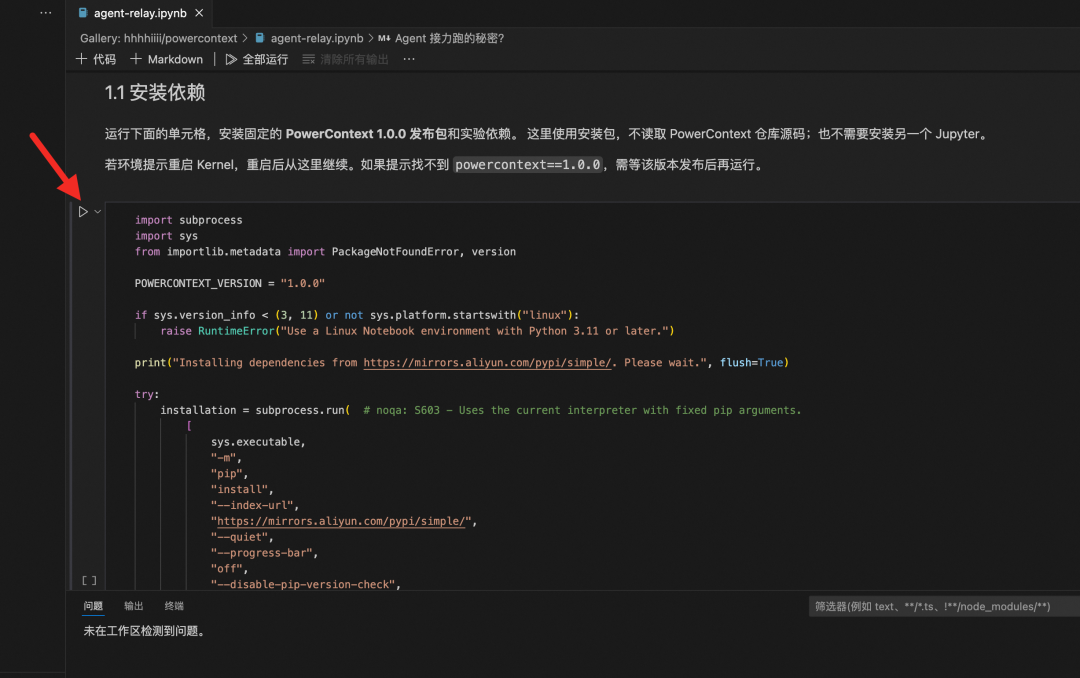1080x678 pixels.
Task: Click the message "未在工作区检测到问题。"
Action: [x=146, y=631]
